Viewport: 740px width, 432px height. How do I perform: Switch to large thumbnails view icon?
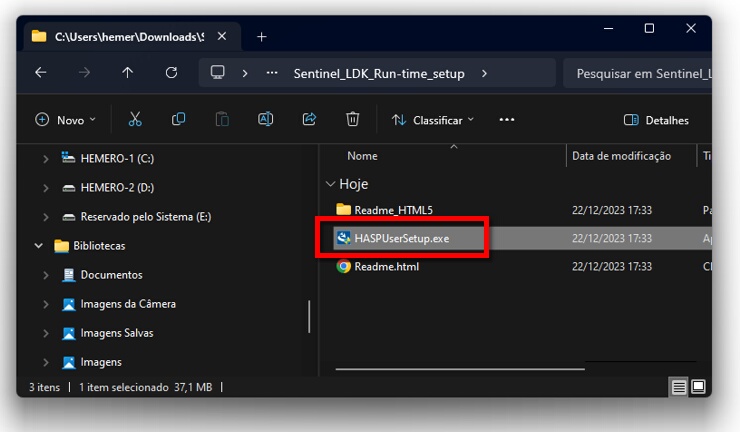point(698,387)
